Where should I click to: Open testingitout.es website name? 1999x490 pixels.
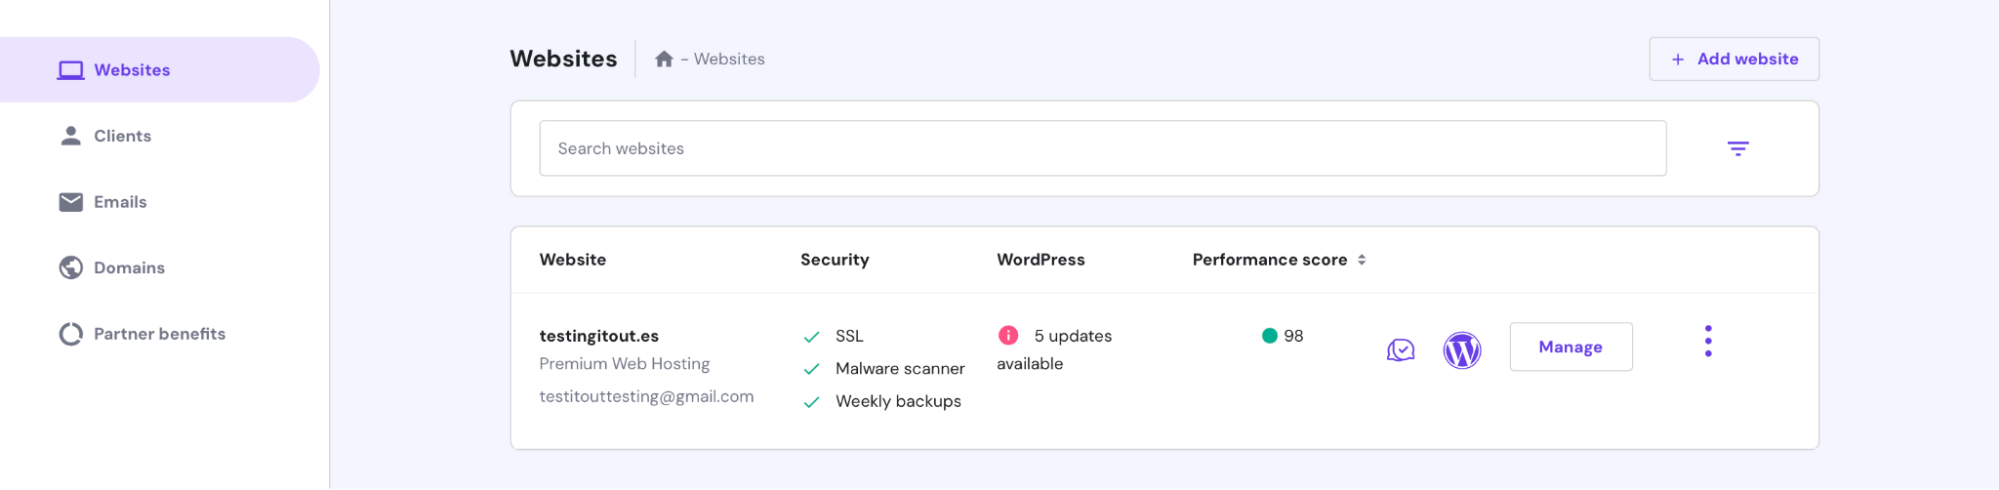click(599, 336)
